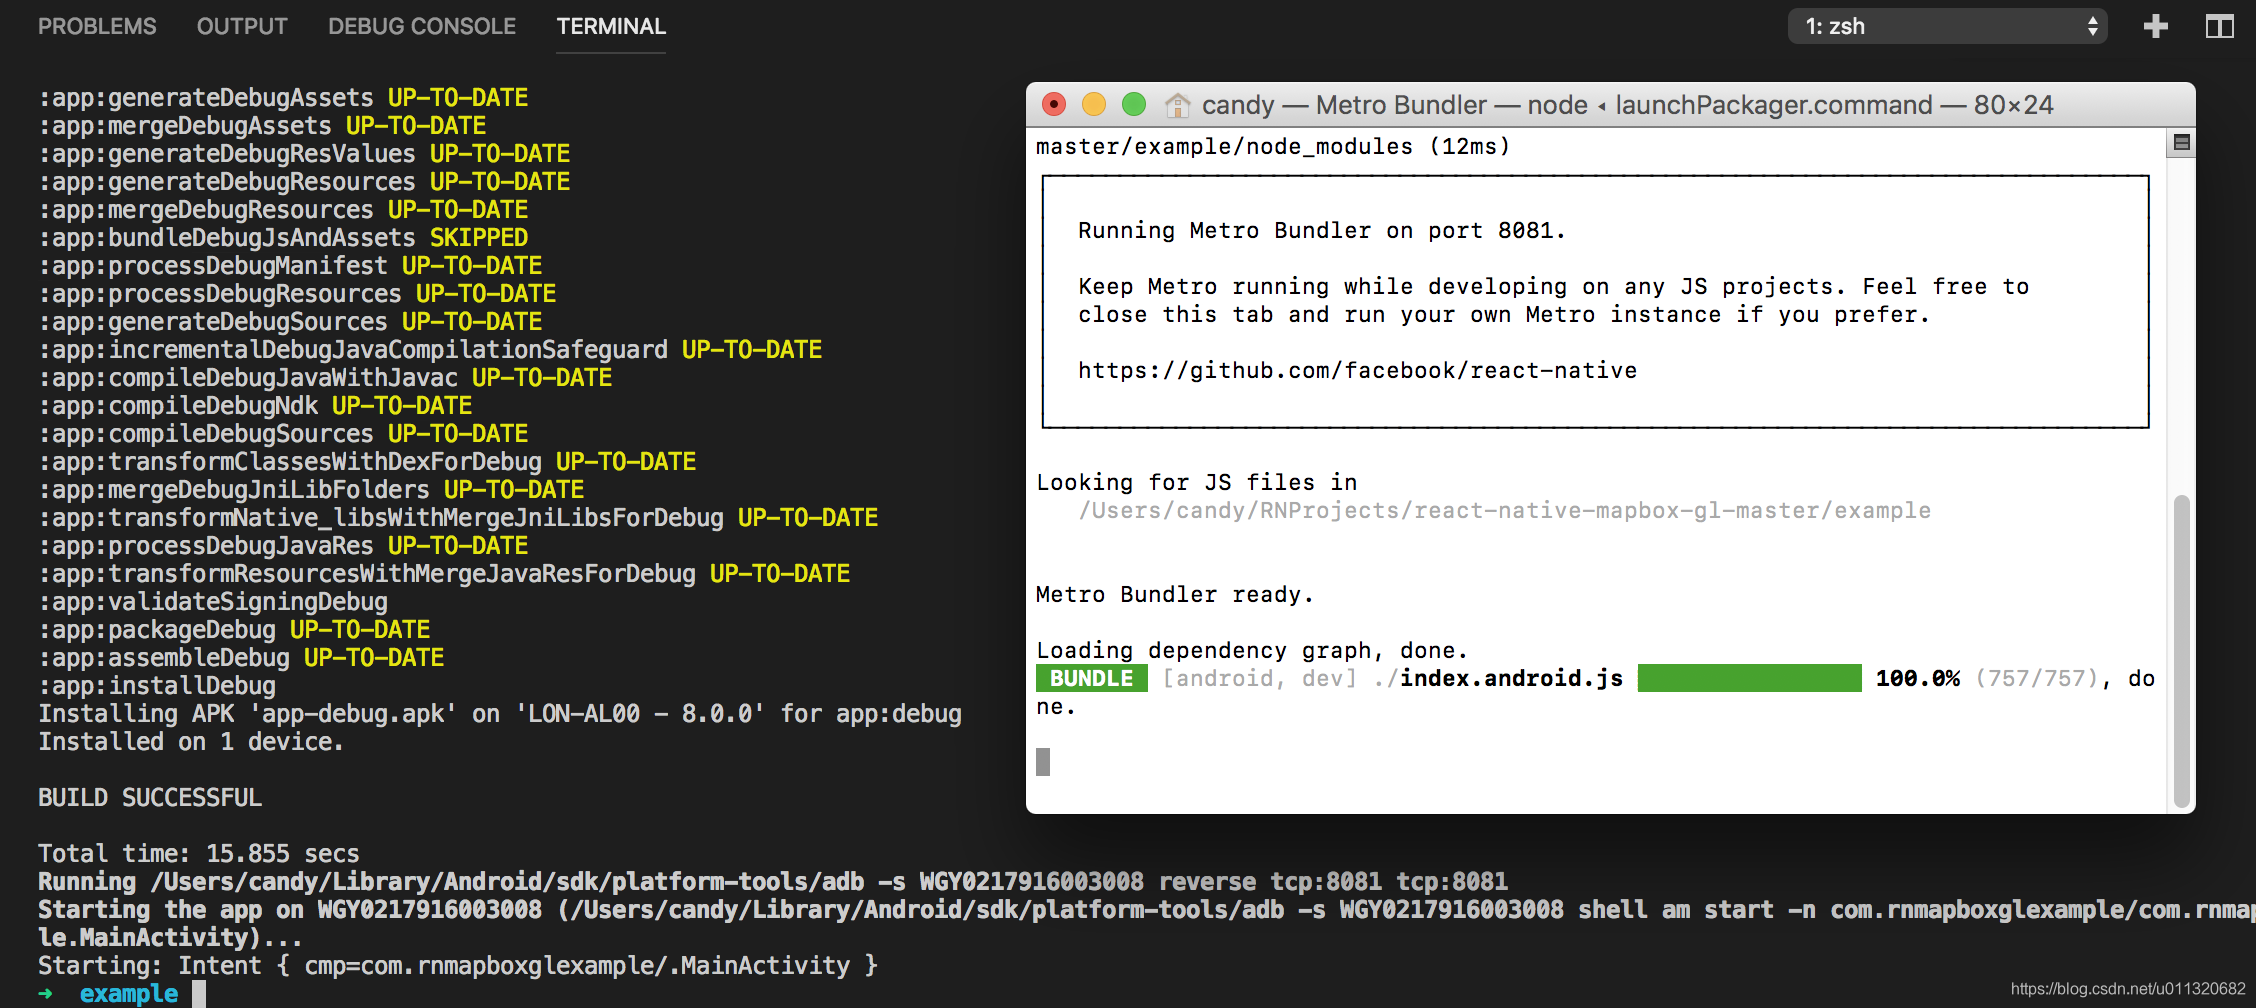Click the 'Total time: 15.855 secs' line

click(x=198, y=854)
